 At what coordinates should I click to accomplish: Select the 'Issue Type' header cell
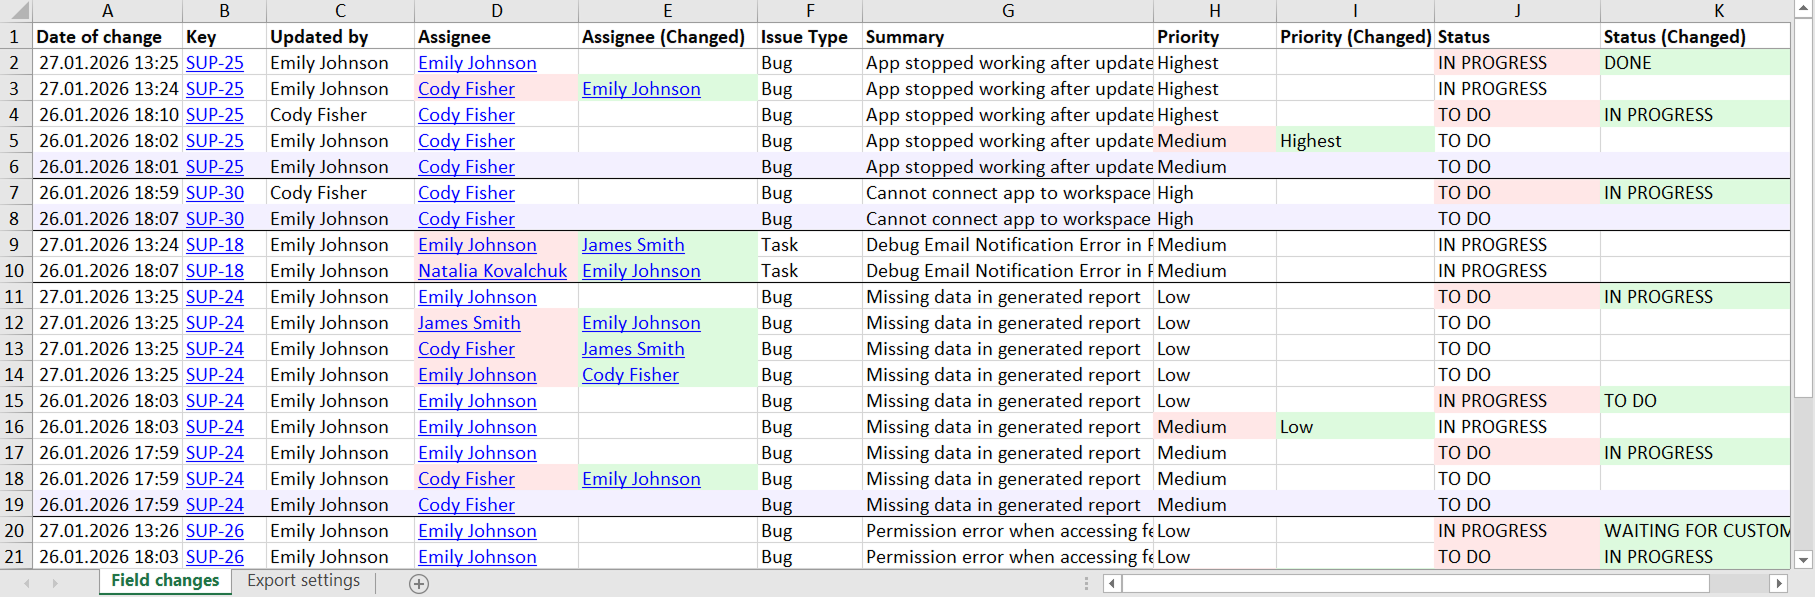click(810, 37)
